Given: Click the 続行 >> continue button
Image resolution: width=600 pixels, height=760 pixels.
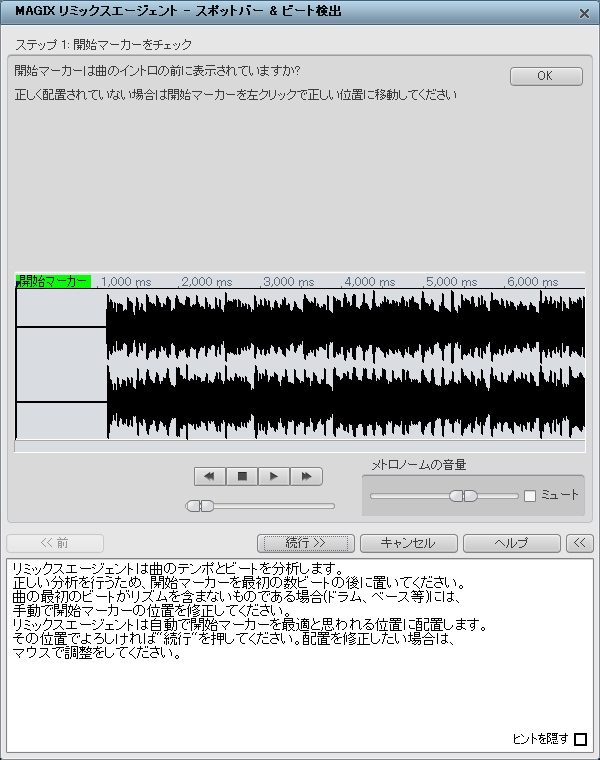Looking at the screenshot, I should (306, 543).
